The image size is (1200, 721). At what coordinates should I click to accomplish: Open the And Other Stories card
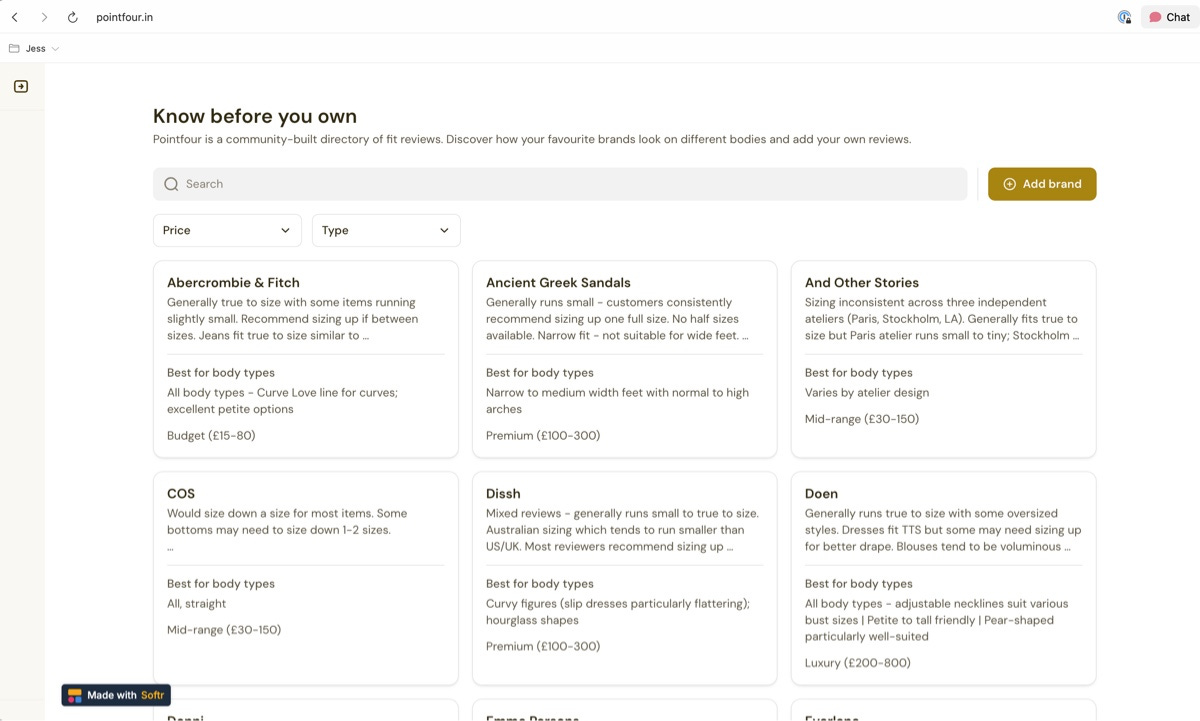(x=944, y=360)
